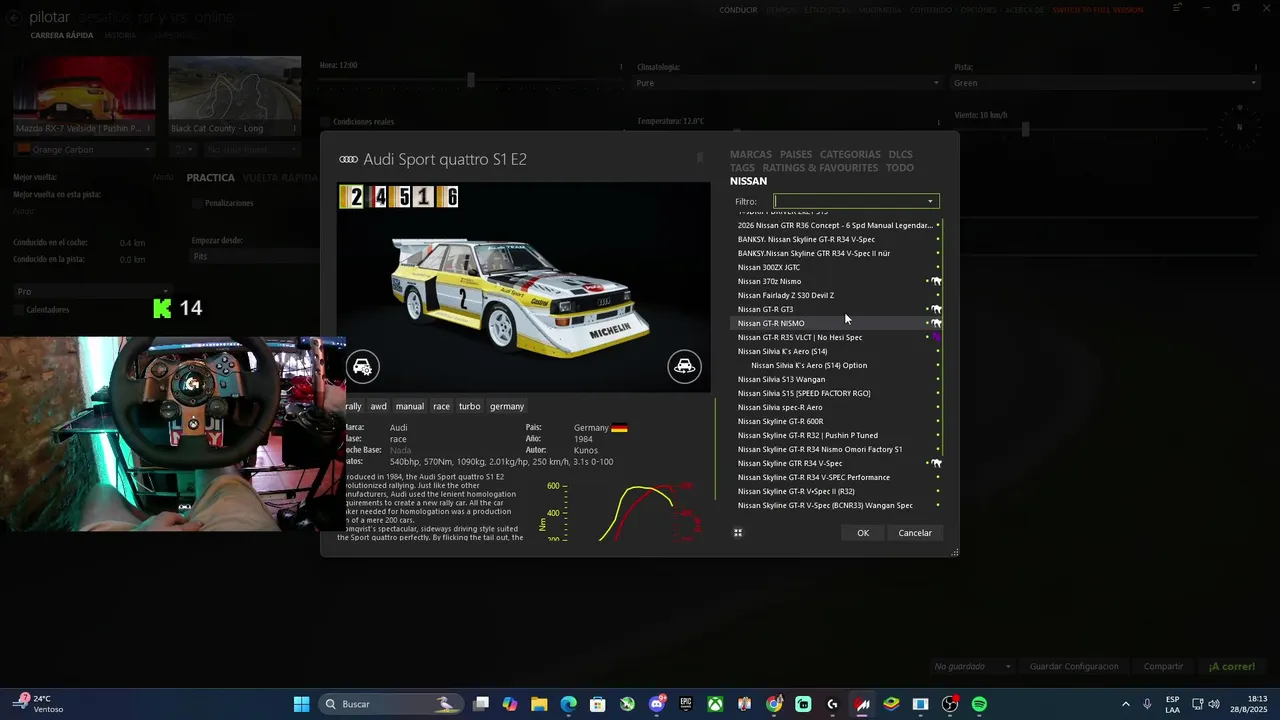
Task: Open No guardado preset dropdown
Action: tap(973, 666)
